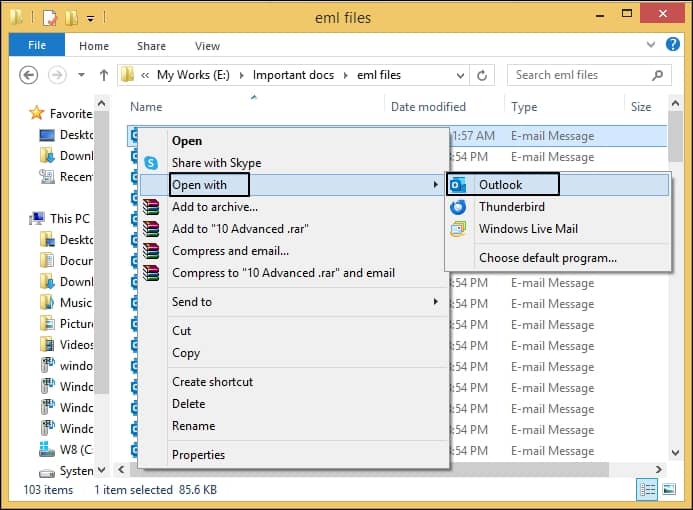Click the search magnifier icon
This screenshot has height=510, width=693.
657,75
